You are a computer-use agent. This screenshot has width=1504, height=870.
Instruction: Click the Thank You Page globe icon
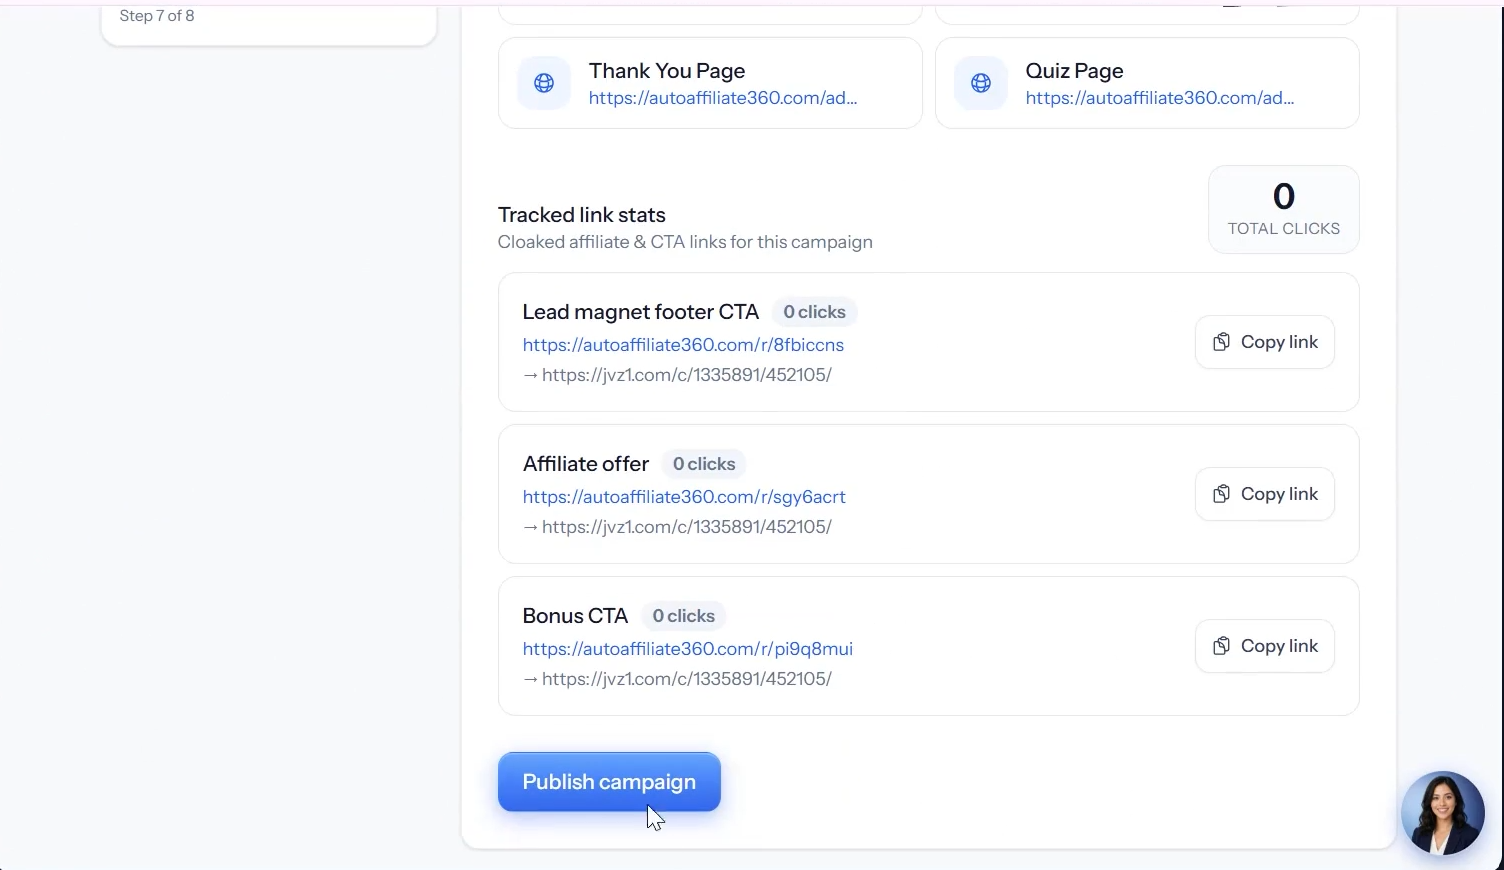(544, 83)
